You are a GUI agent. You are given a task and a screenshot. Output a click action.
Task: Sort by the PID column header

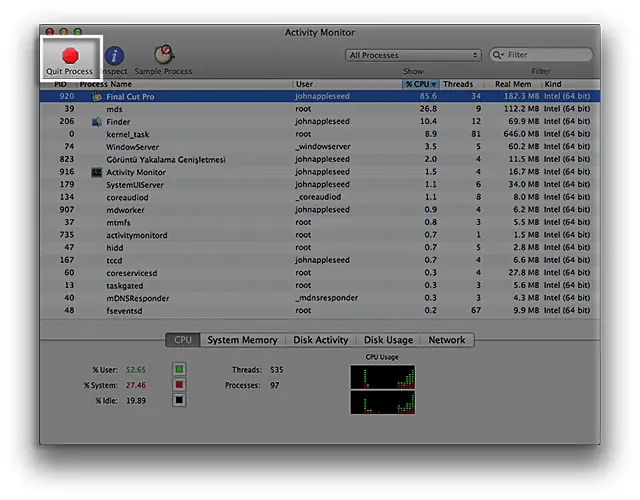point(60,84)
